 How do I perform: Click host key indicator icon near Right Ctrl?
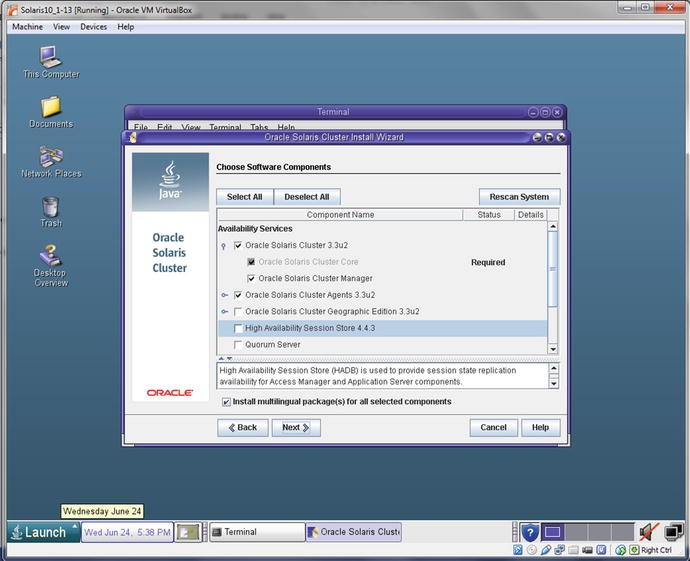[634, 550]
